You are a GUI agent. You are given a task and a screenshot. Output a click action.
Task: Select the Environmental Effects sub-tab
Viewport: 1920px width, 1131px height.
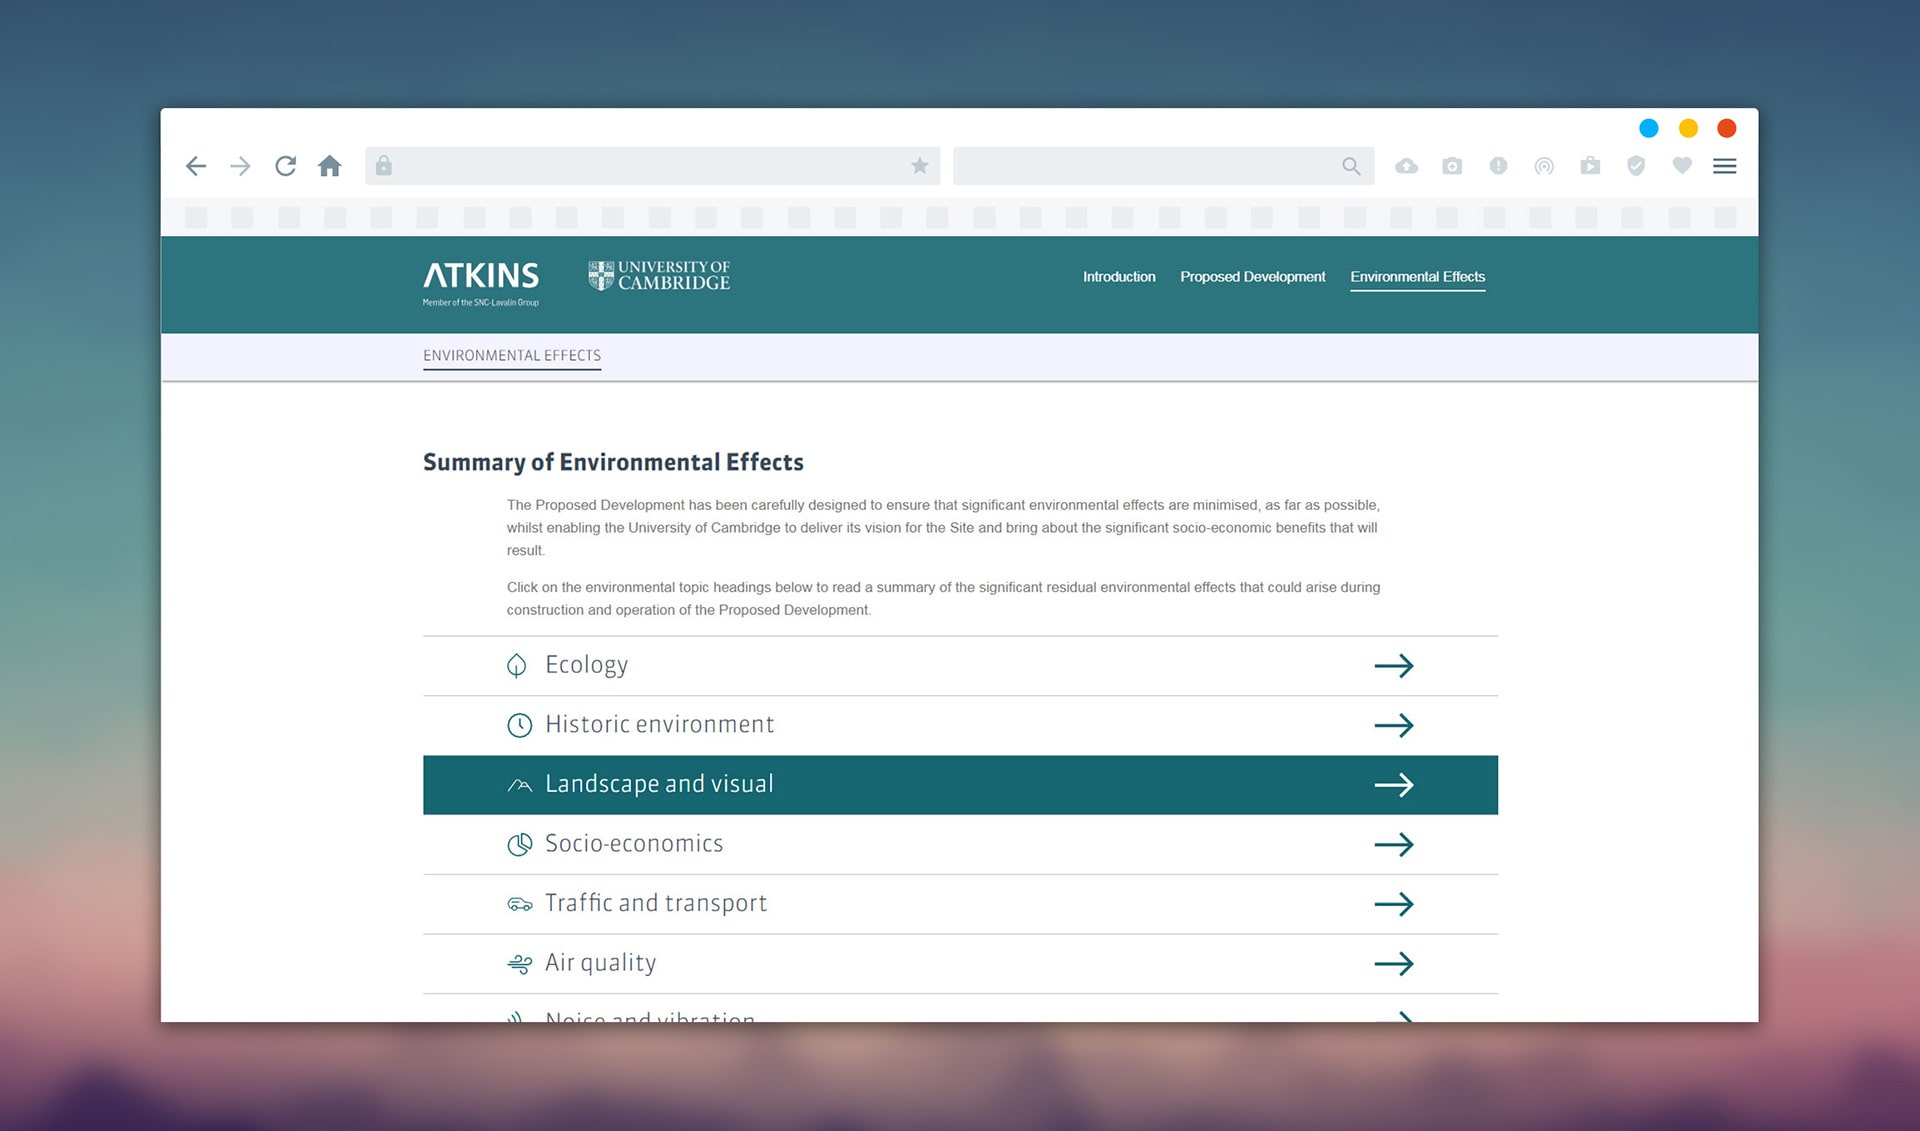point(511,356)
